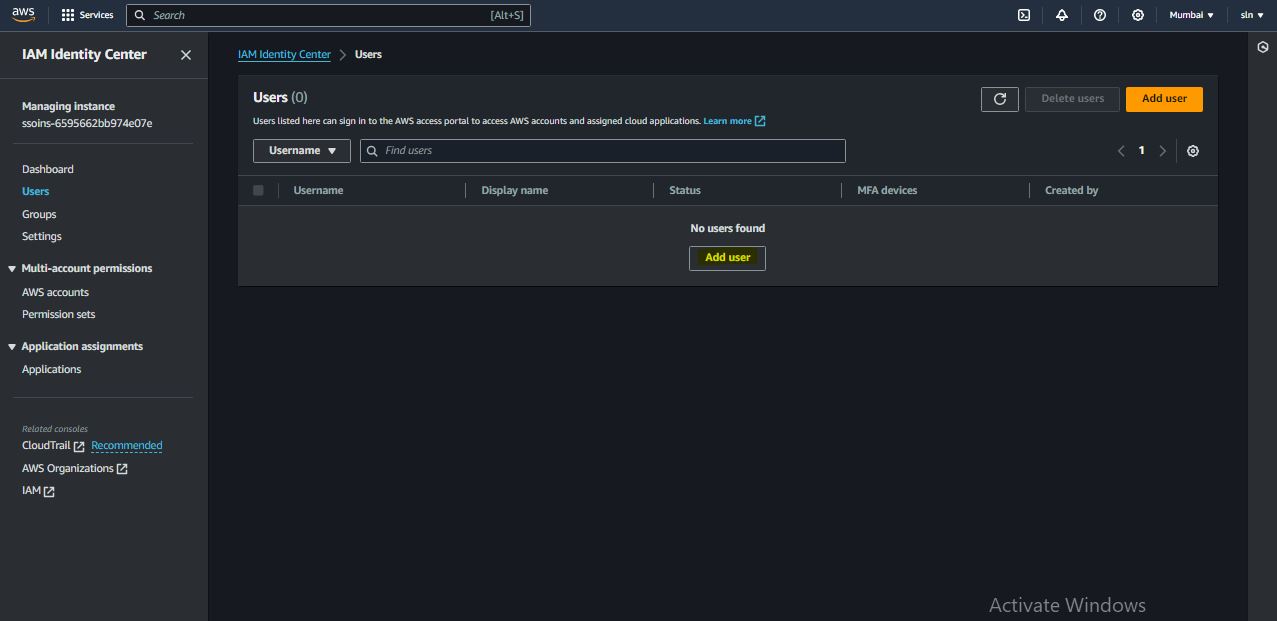This screenshot has width=1277, height=621.
Task: Open the Services menu
Action: click(x=87, y=15)
